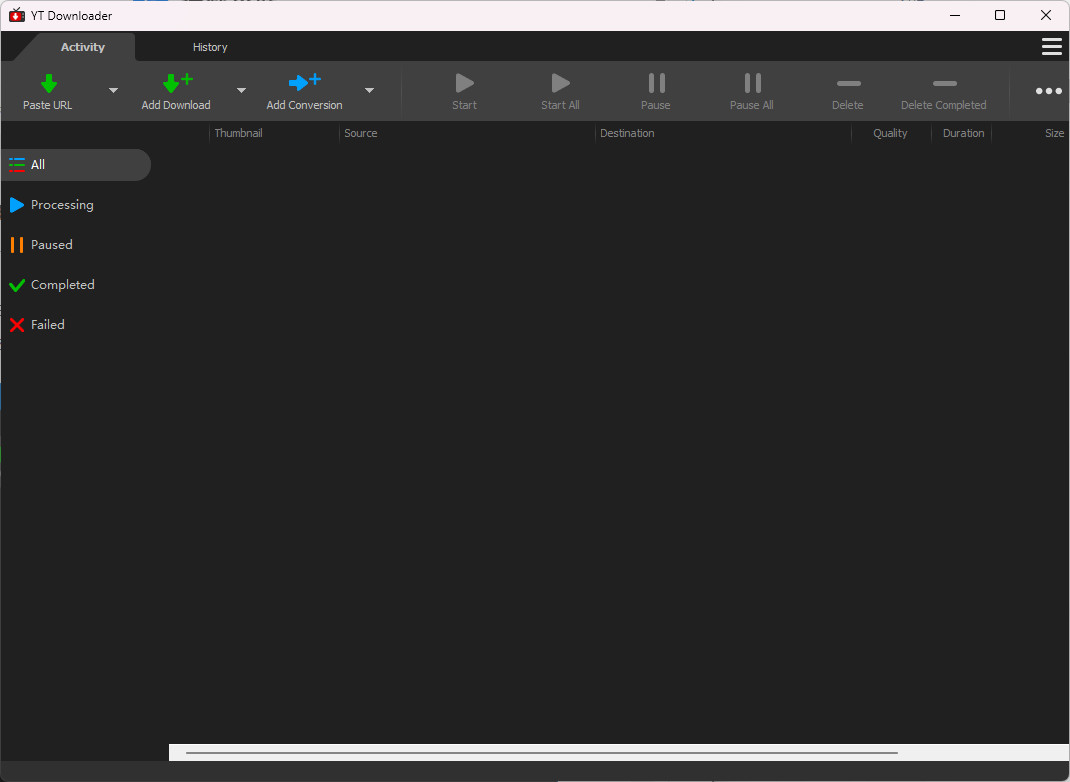Sort by the Duration column header
The width and height of the screenshot is (1070, 782).
[961, 133]
